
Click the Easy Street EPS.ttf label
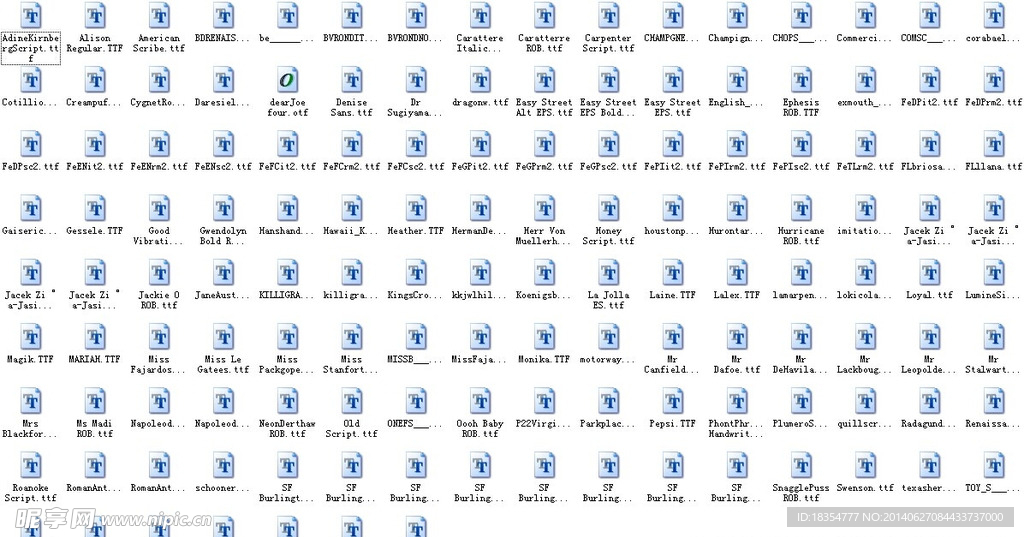click(673, 107)
